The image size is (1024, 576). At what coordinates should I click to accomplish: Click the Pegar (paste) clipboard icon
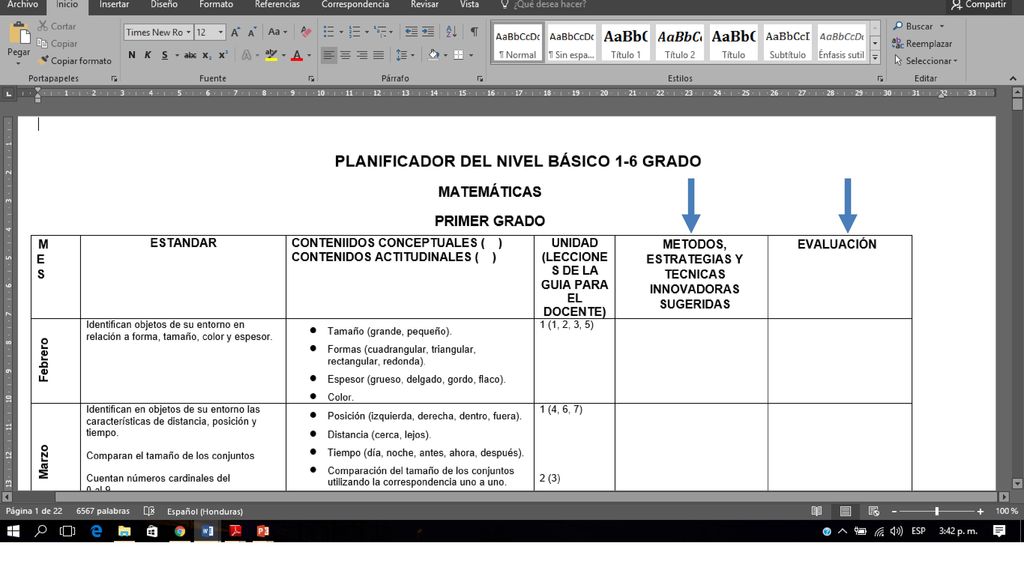pyautogui.click(x=19, y=33)
